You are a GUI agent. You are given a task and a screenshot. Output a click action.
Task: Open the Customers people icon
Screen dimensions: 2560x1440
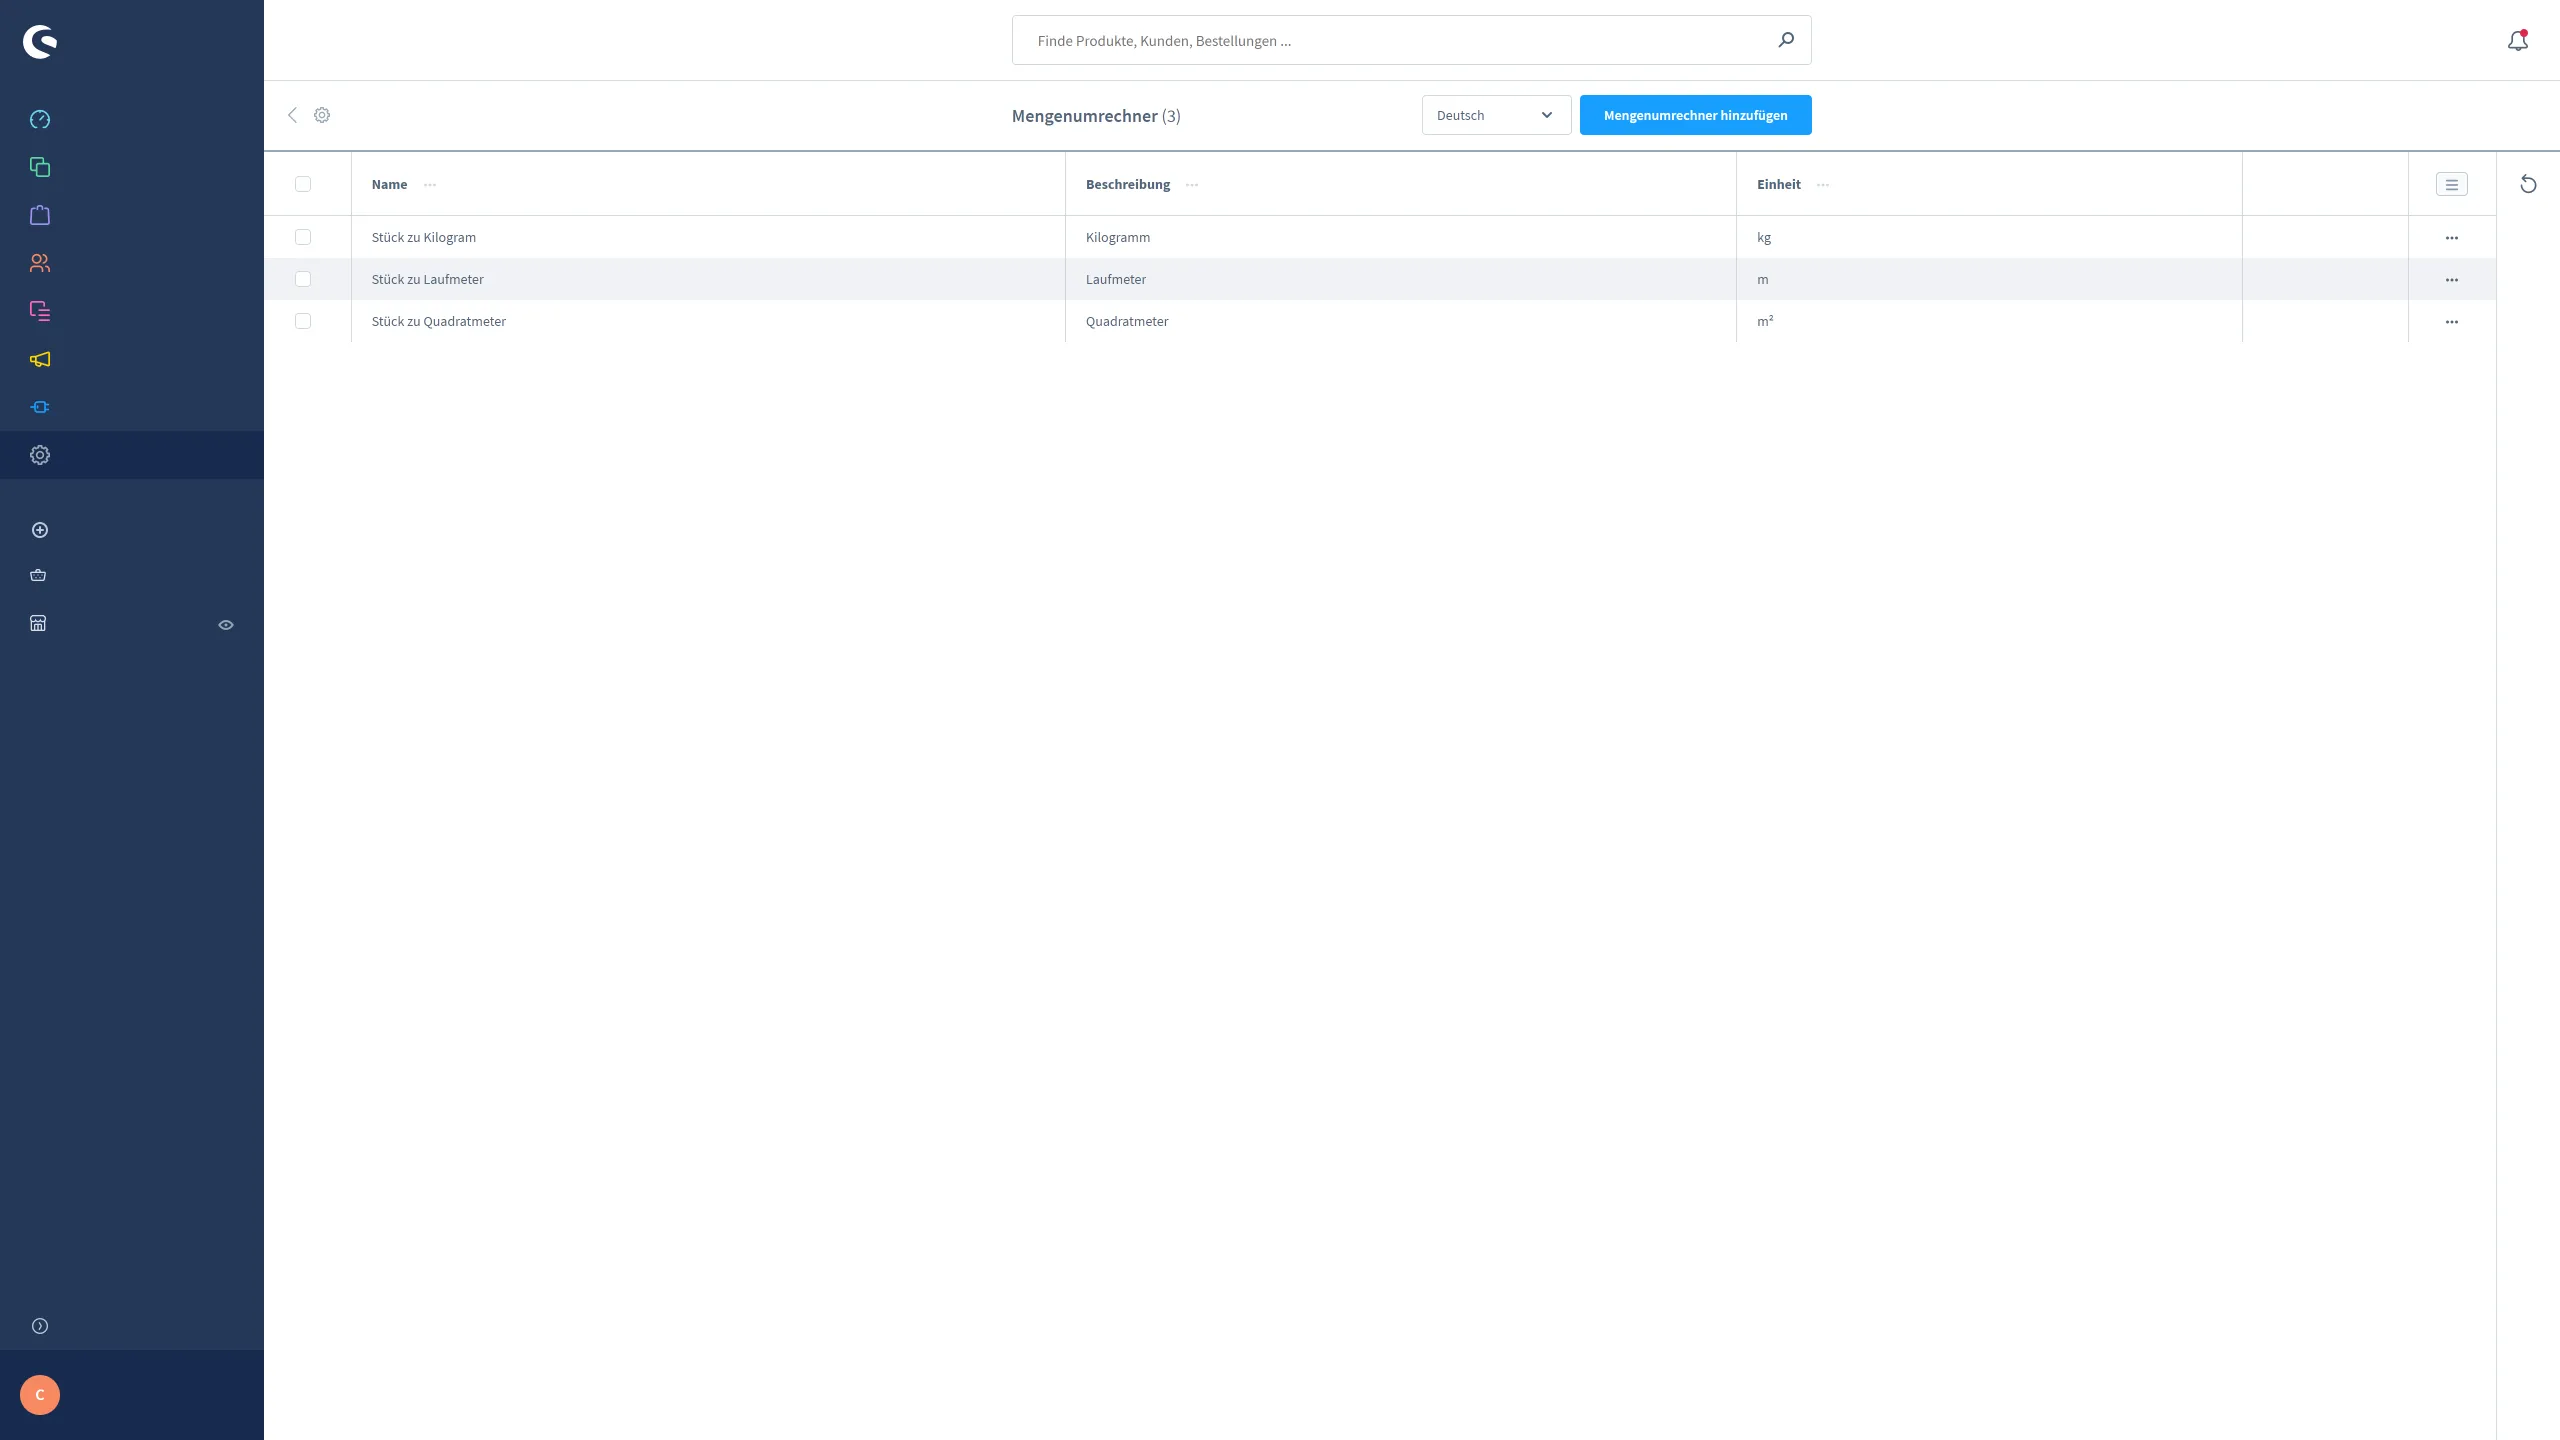click(40, 263)
